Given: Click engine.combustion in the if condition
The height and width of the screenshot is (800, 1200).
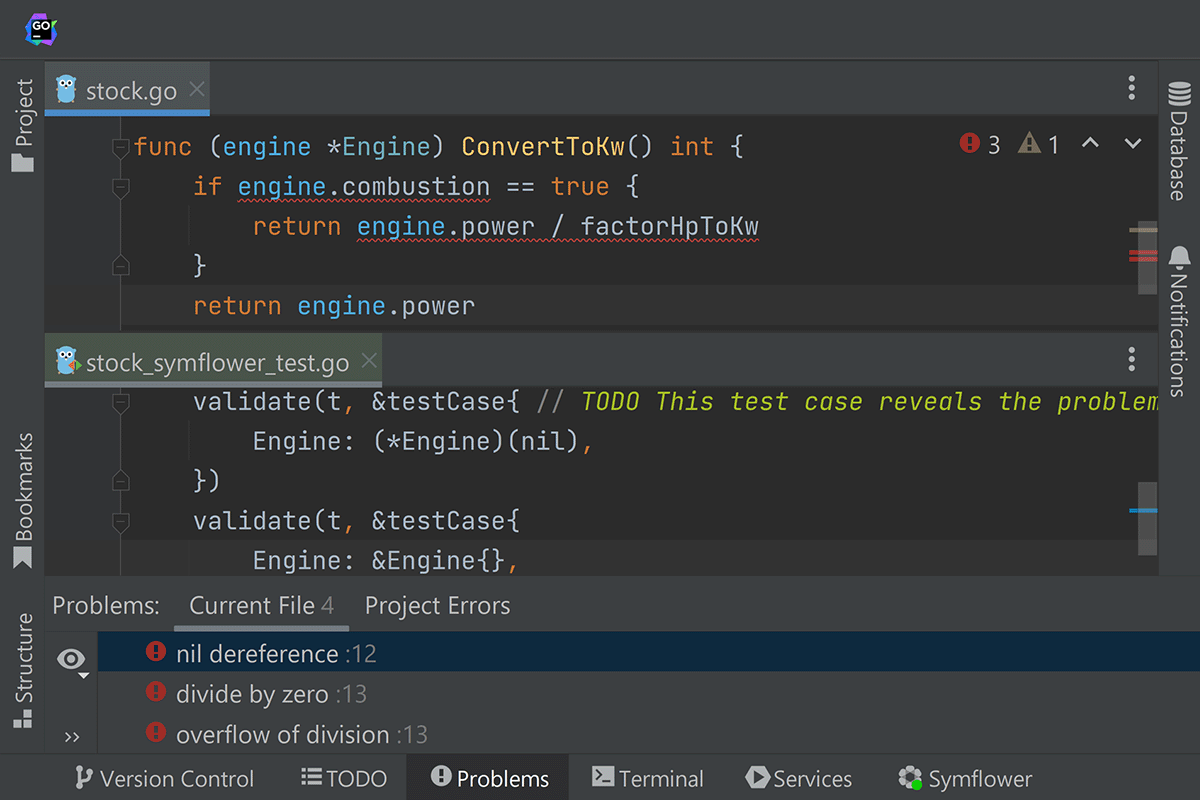Looking at the screenshot, I should coord(364,187).
